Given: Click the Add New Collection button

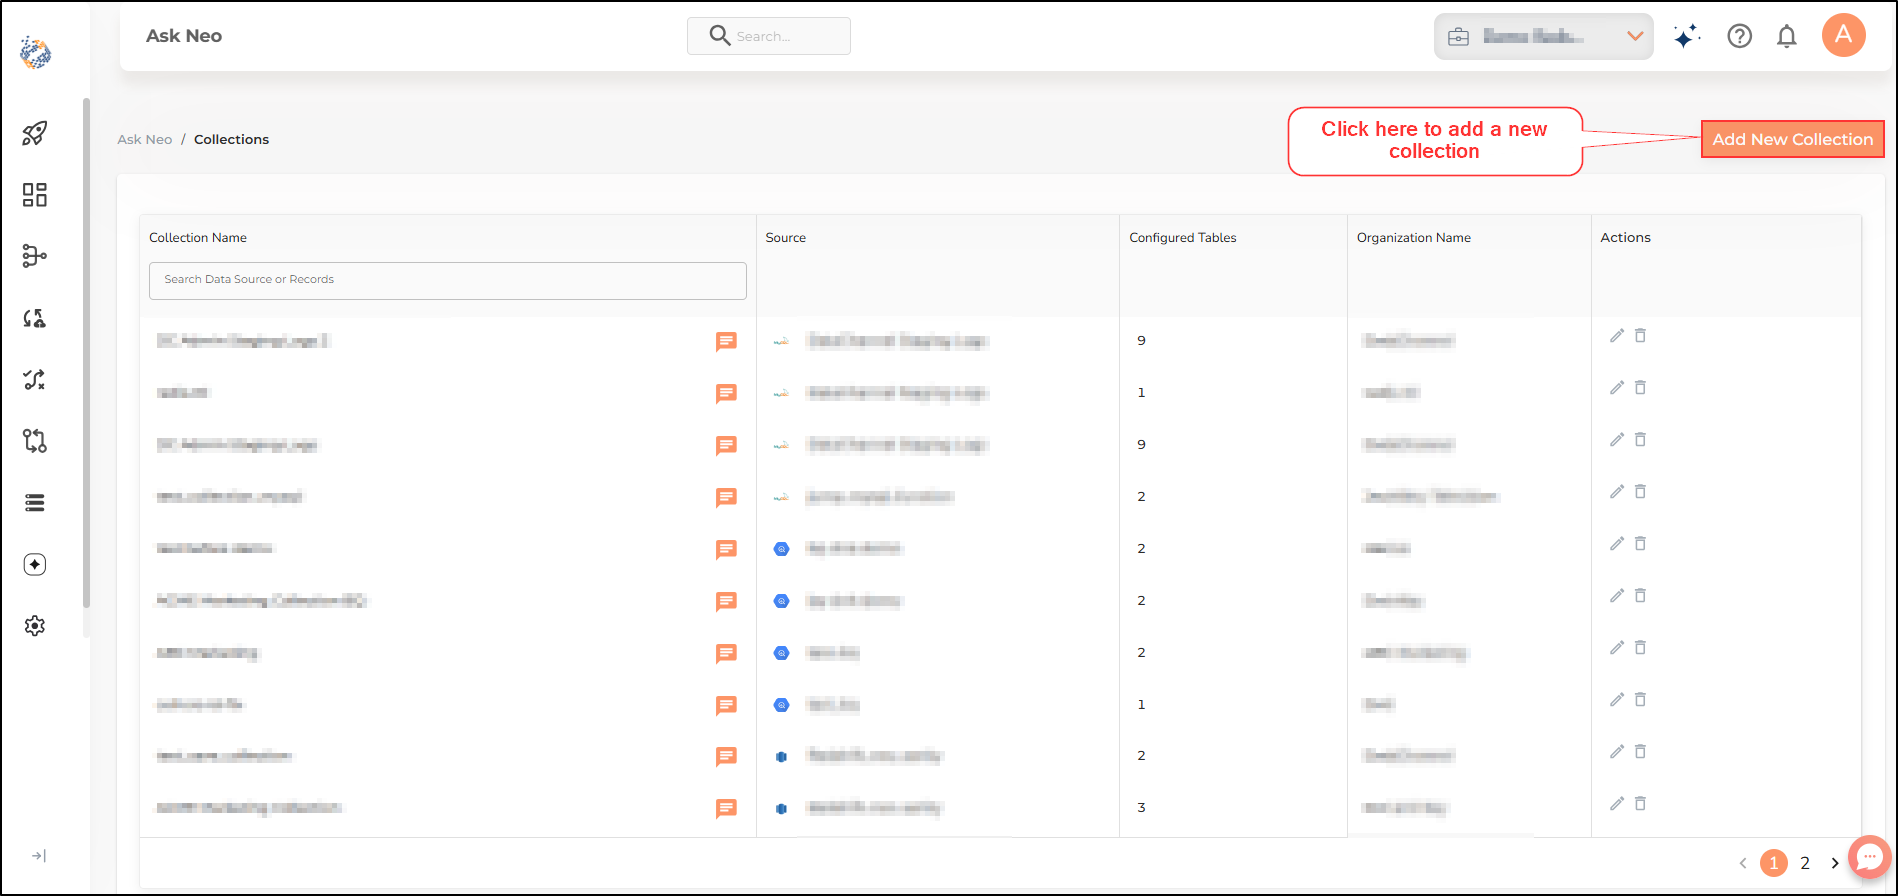Looking at the screenshot, I should (1792, 139).
